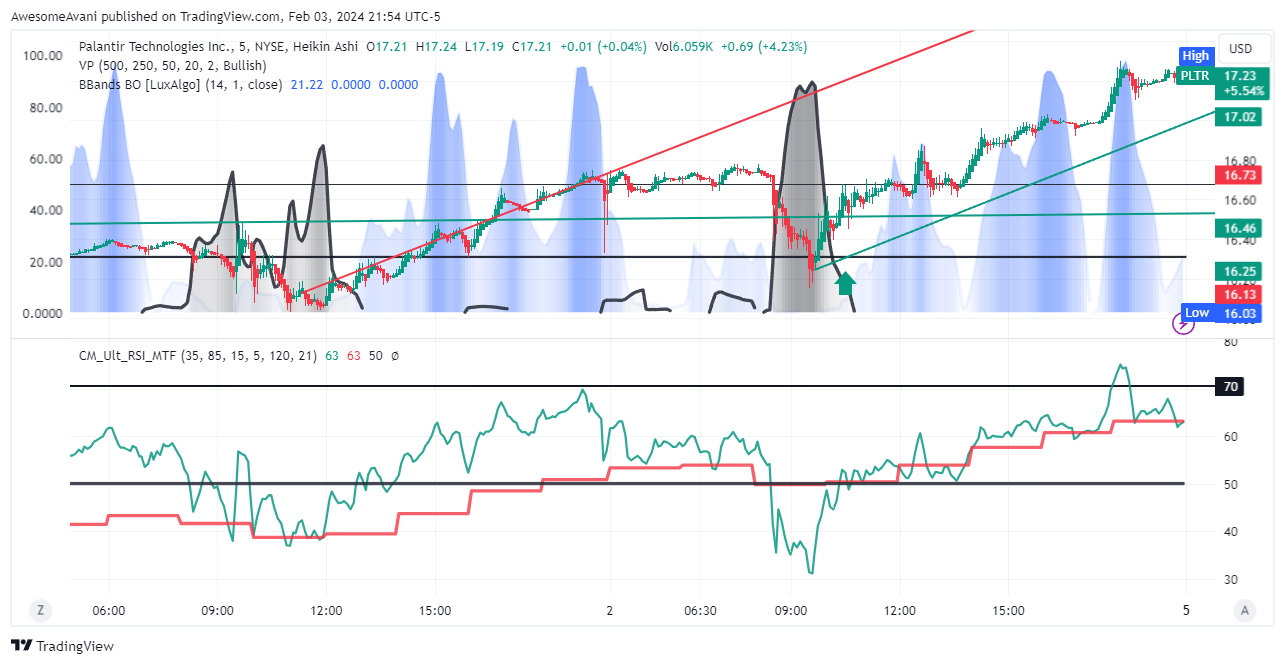Image resolution: width=1285 pixels, height=665 pixels.
Task: Click the 16.60 price axis value
Action: [x=1240, y=200]
